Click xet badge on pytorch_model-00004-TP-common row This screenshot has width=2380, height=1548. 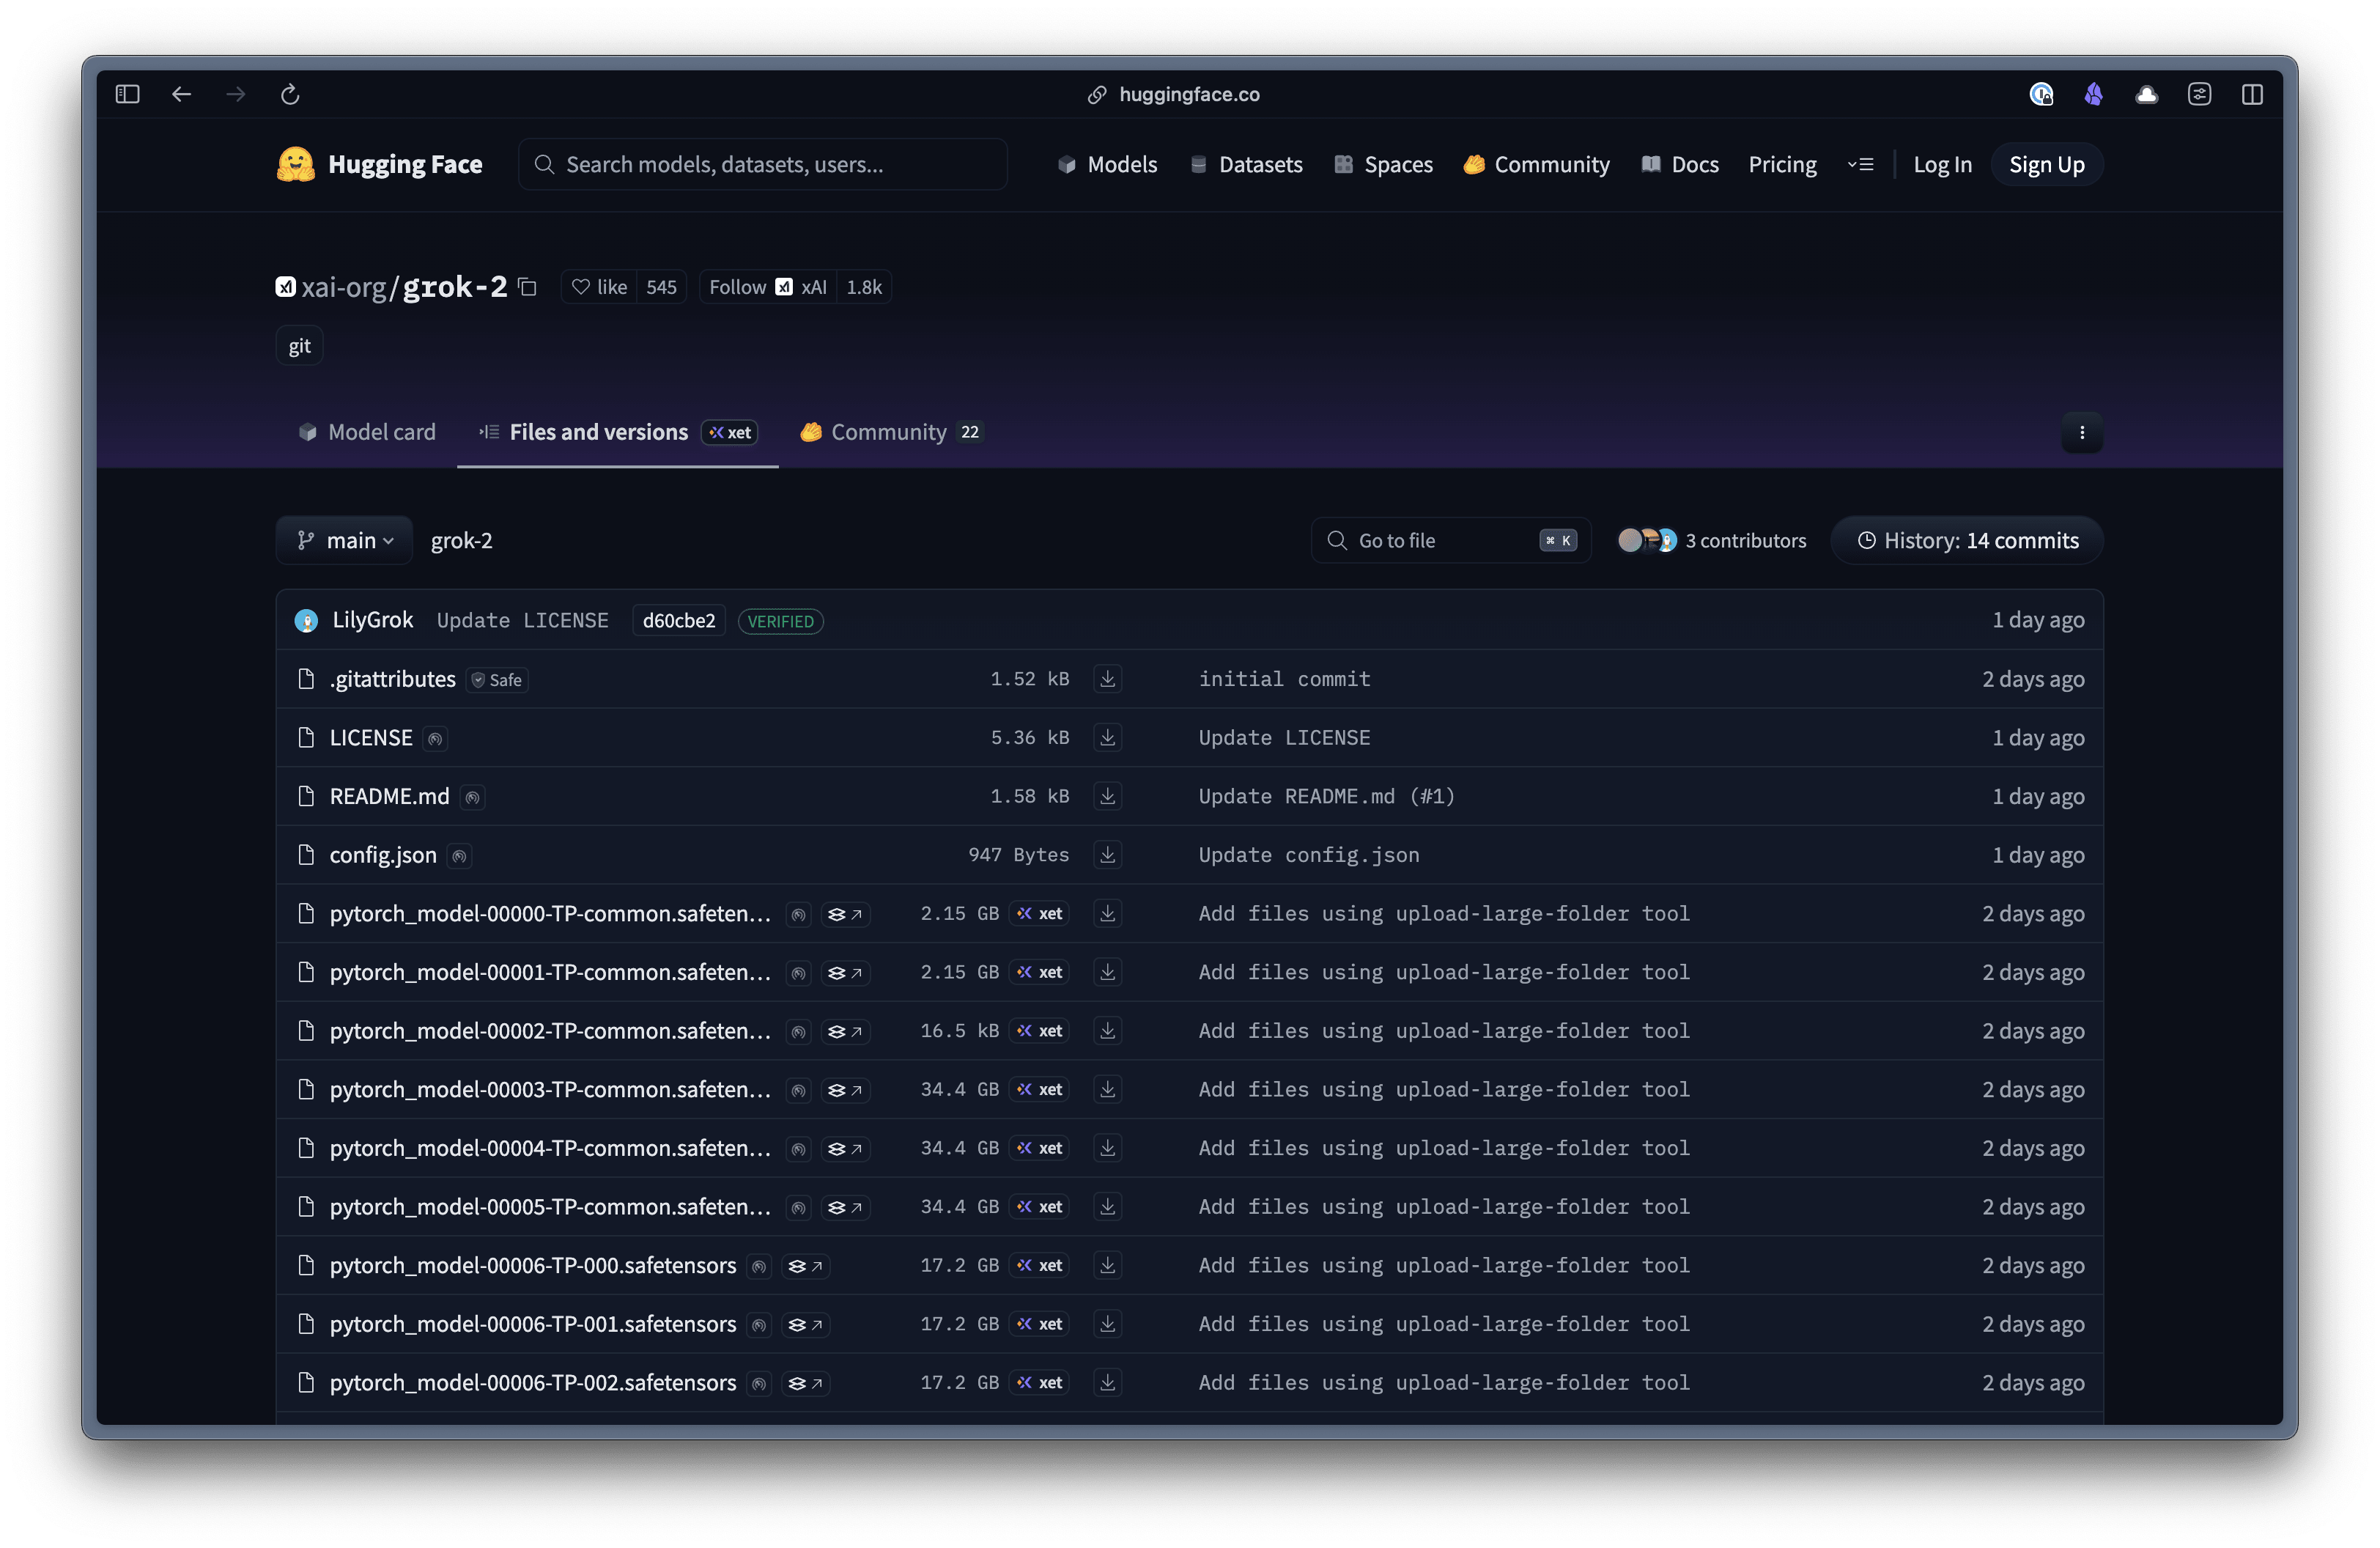click(1040, 1148)
